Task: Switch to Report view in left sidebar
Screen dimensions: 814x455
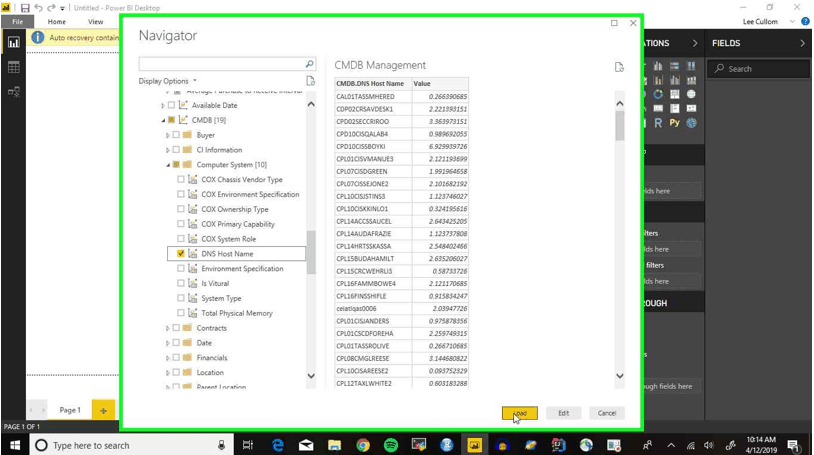Action: click(x=13, y=43)
